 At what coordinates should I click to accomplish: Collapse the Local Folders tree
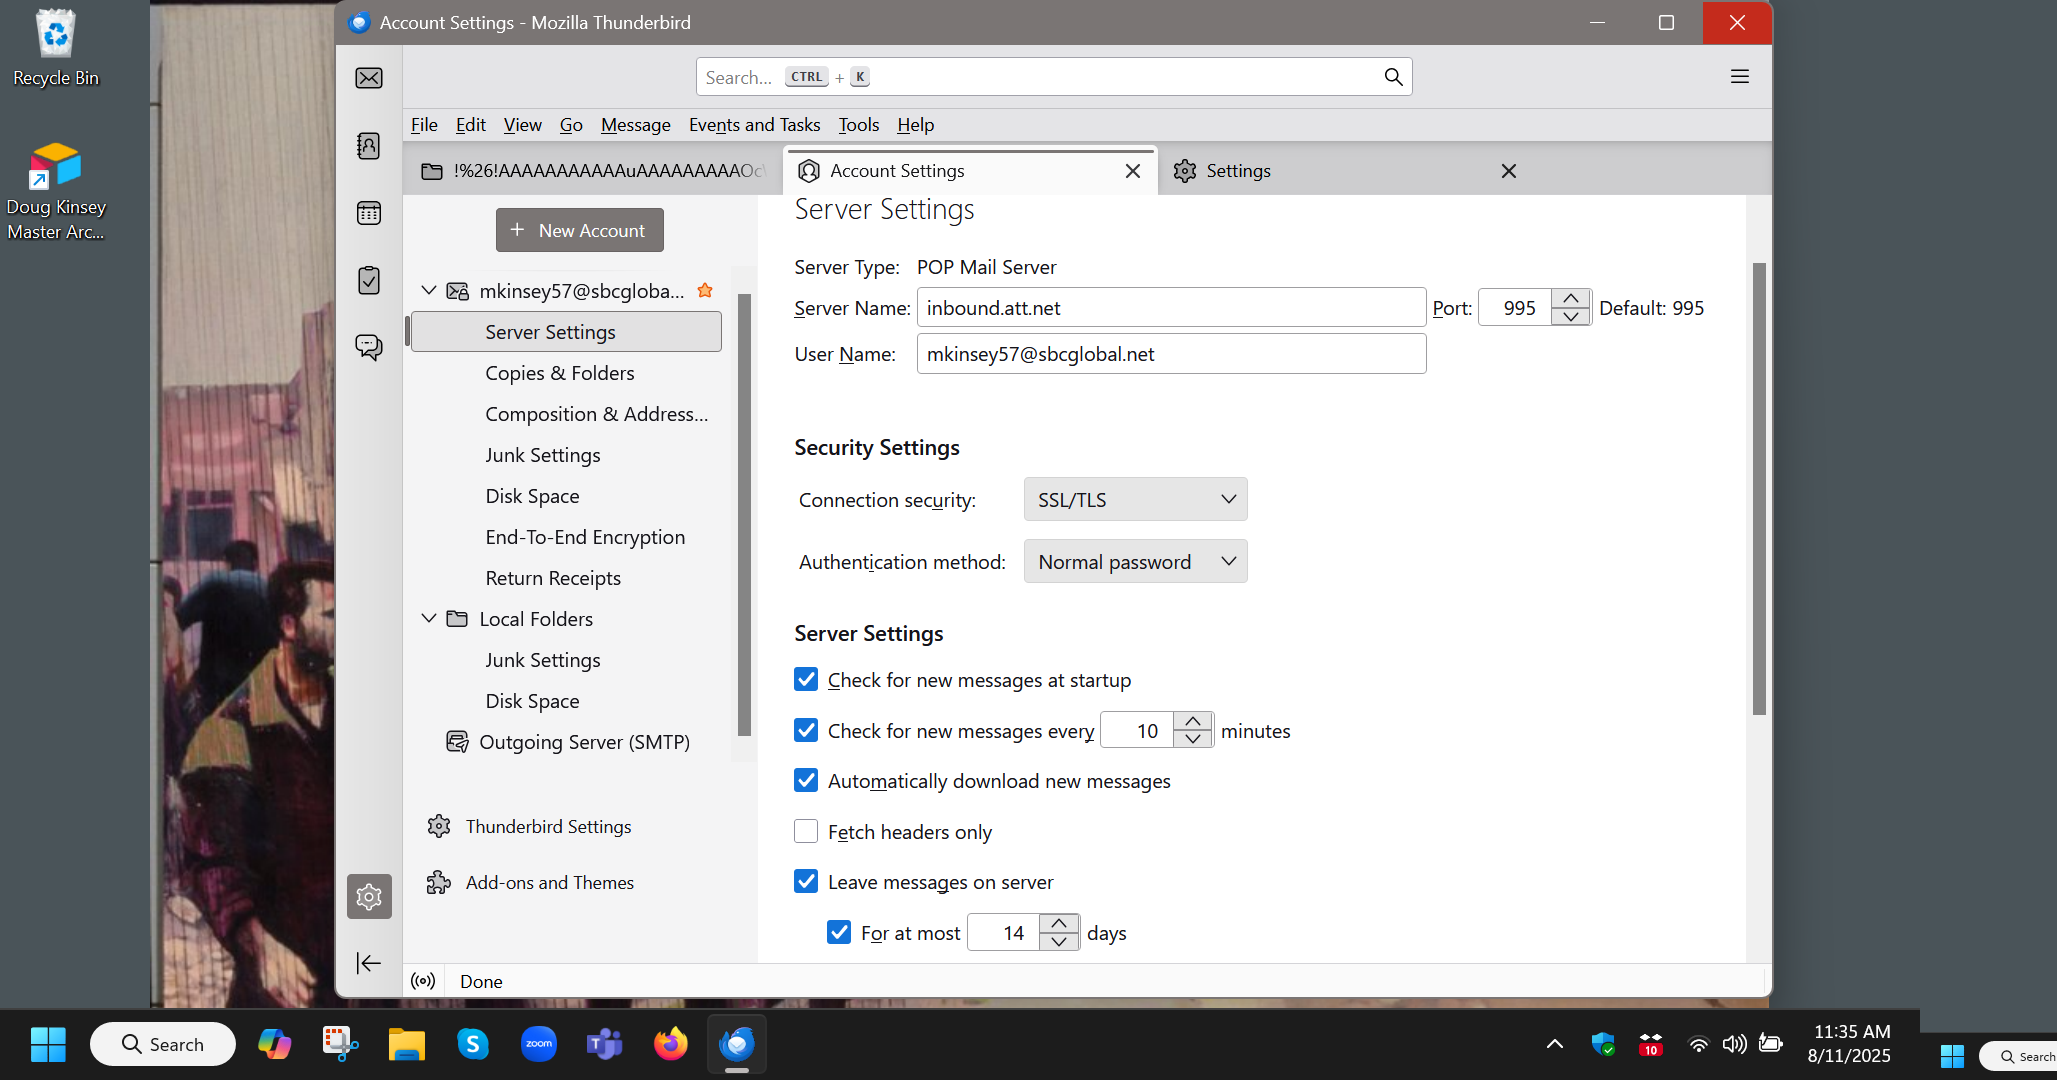(429, 618)
